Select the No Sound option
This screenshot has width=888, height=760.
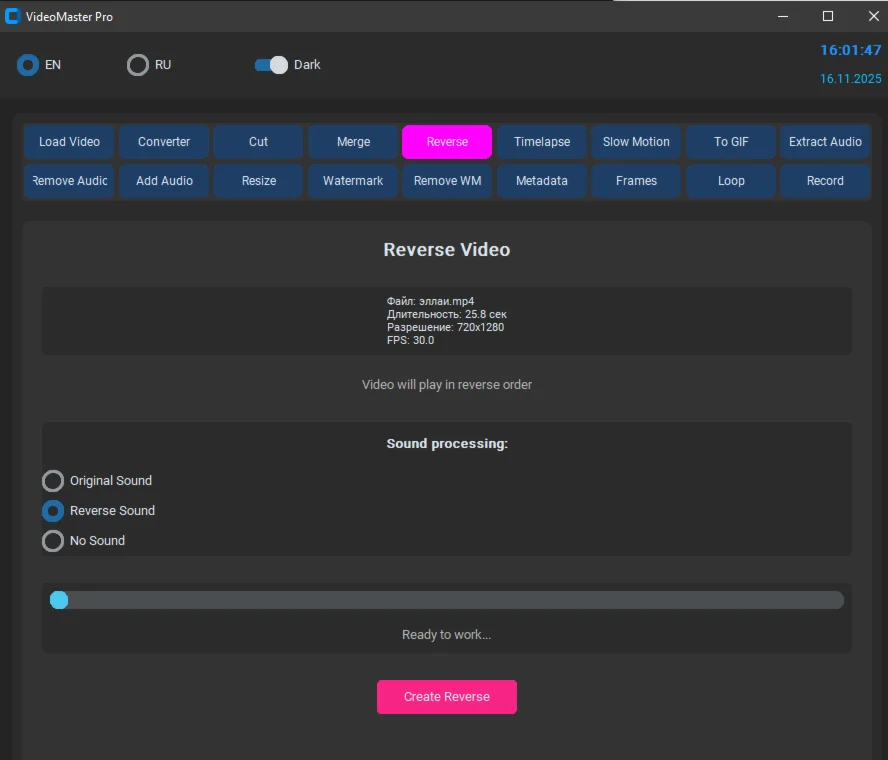tap(53, 541)
